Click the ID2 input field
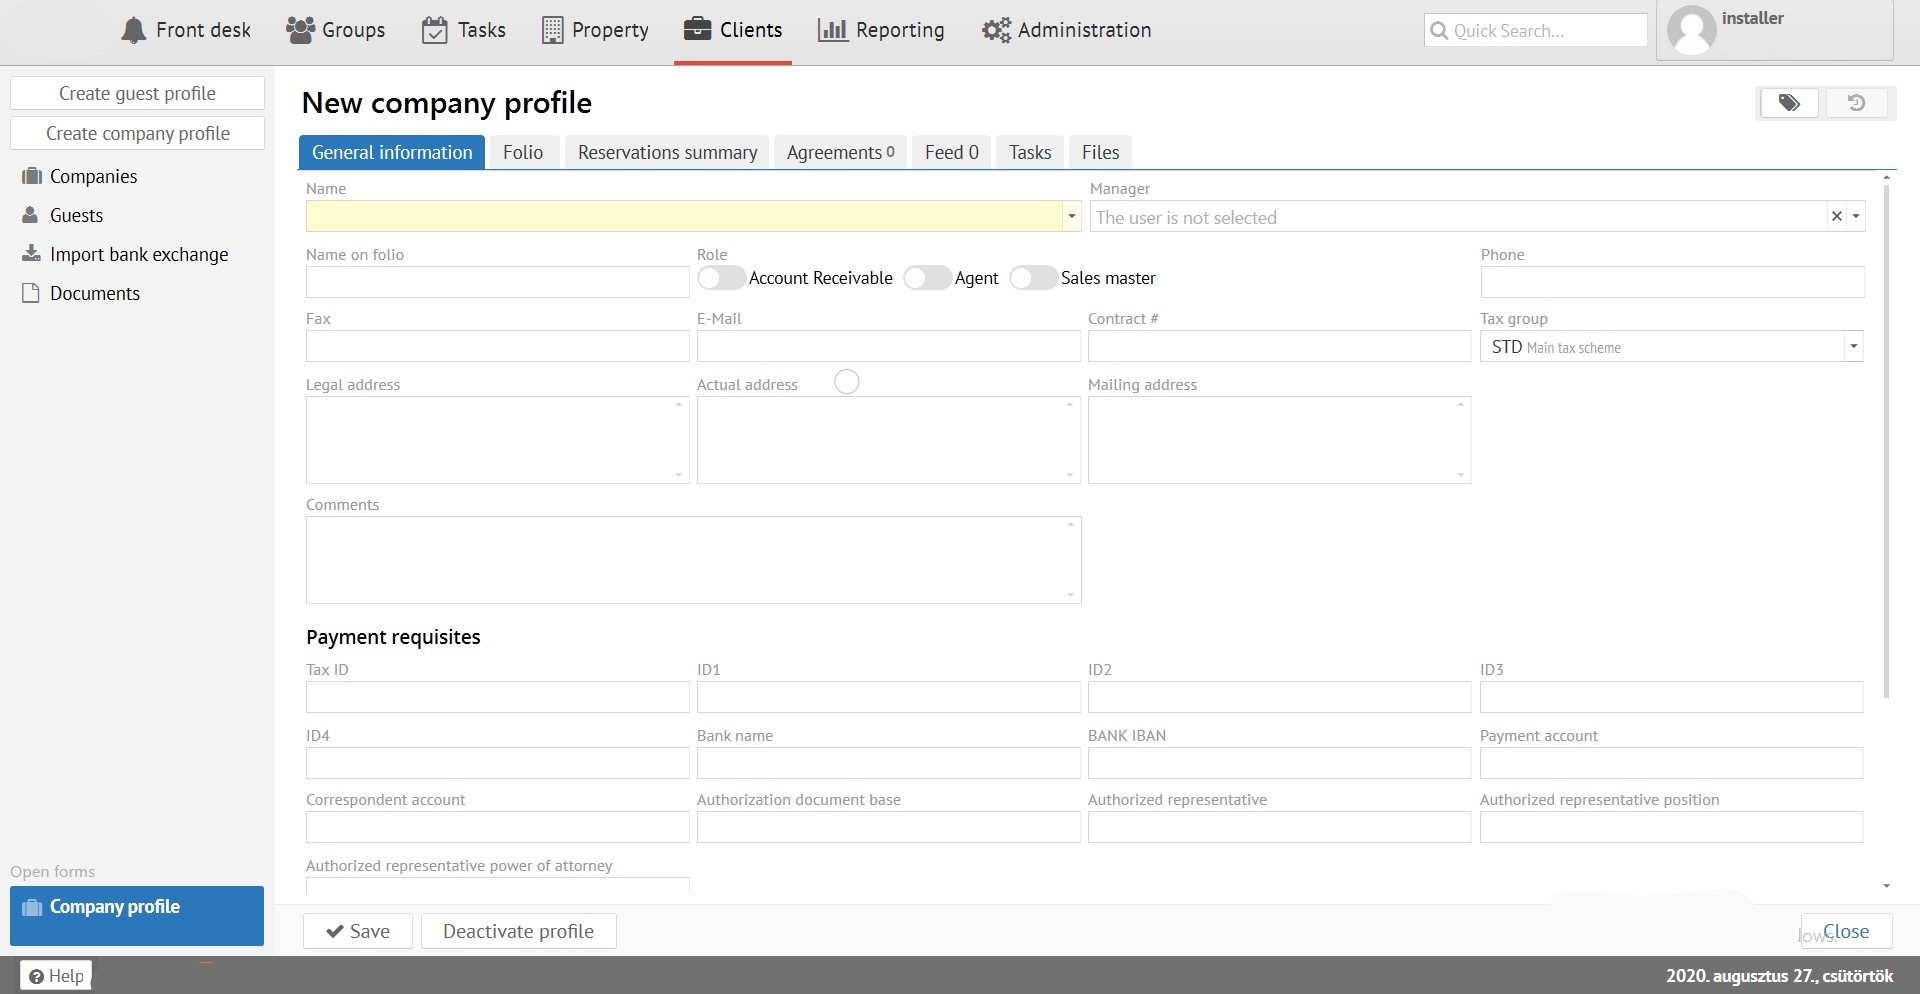Viewport: 1920px width, 994px height. (x=1279, y=697)
